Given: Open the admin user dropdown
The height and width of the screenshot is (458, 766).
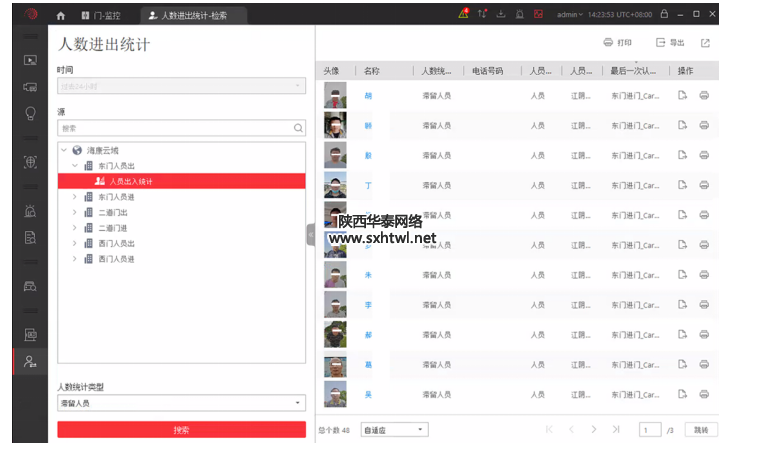Looking at the screenshot, I should click(x=570, y=15).
